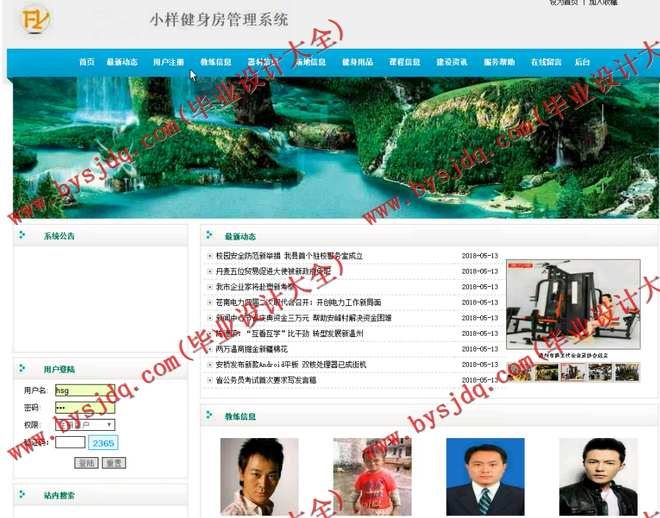The width and height of the screenshot is (660, 518).
Task: Open 场地信息 navigation item
Action: point(310,62)
